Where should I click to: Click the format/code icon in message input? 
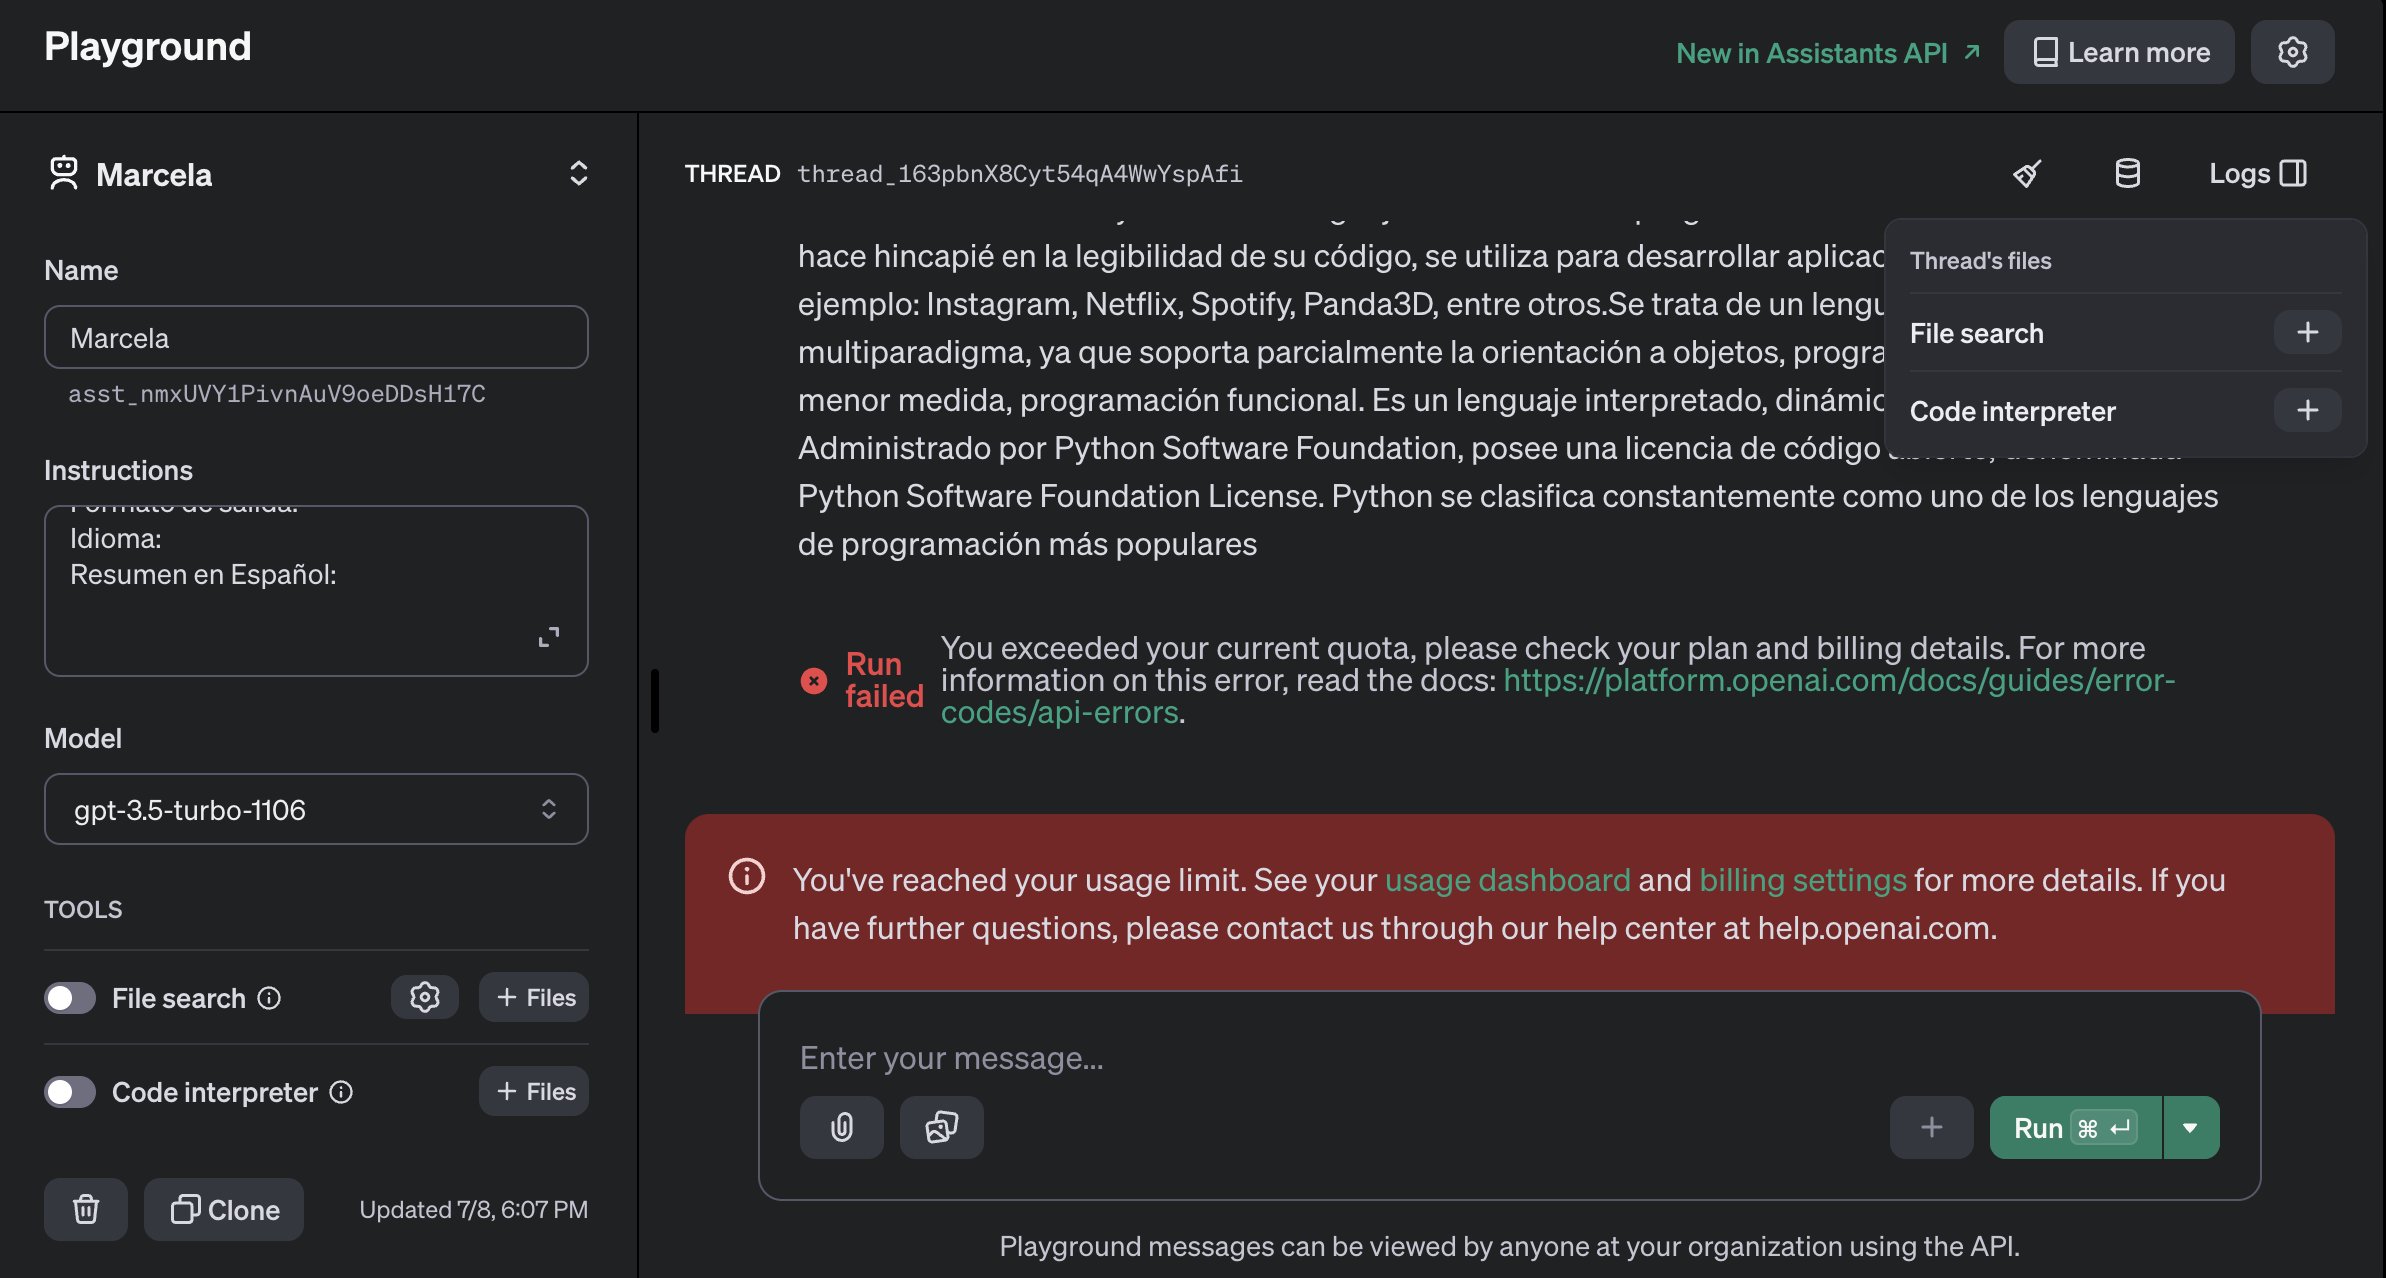click(941, 1127)
